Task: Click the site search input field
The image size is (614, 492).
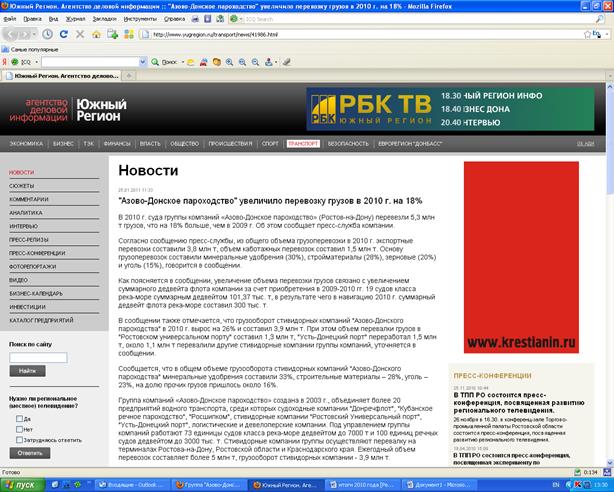Action: 38,357
